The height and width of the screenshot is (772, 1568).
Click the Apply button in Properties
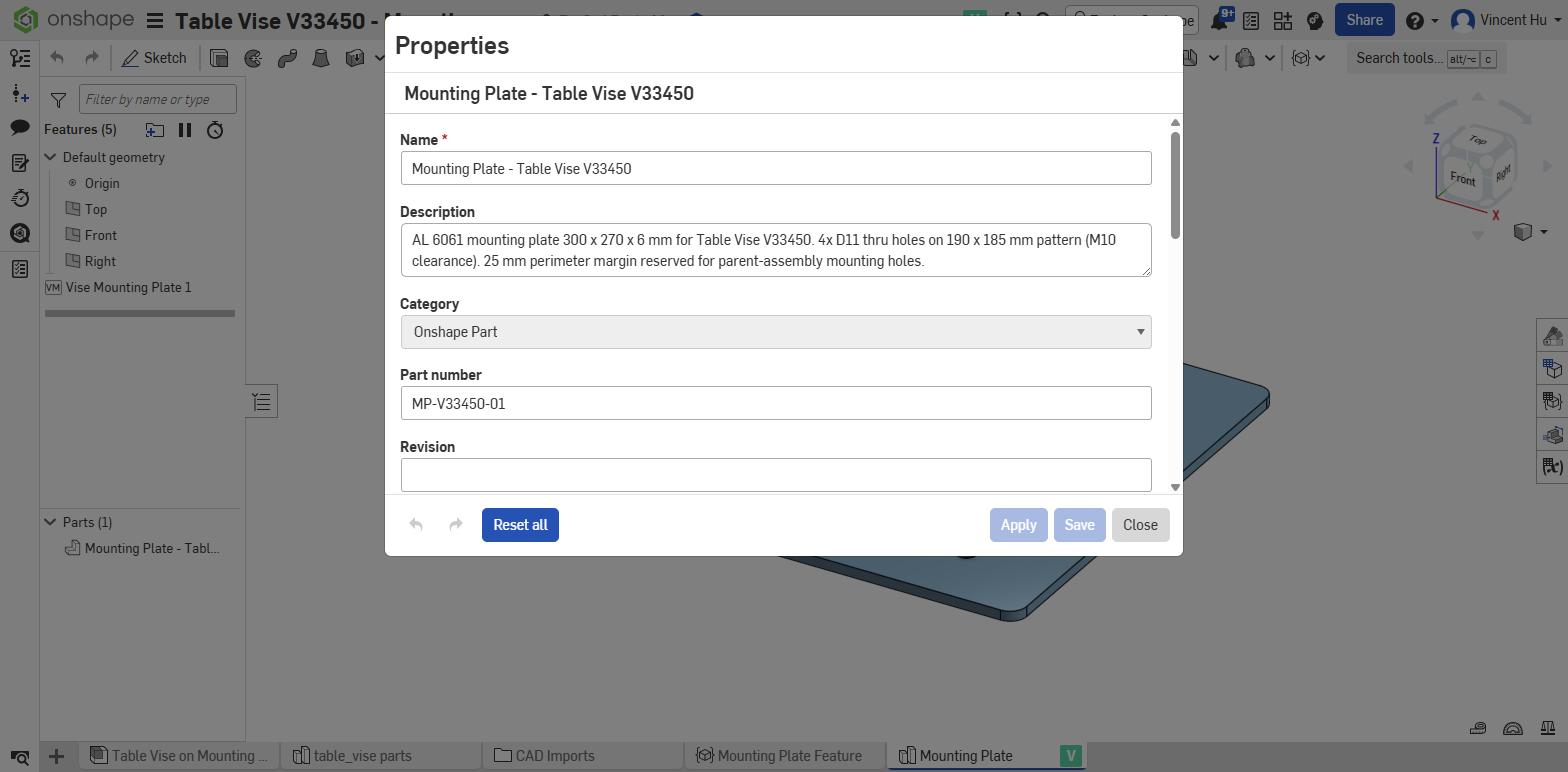click(x=1018, y=525)
